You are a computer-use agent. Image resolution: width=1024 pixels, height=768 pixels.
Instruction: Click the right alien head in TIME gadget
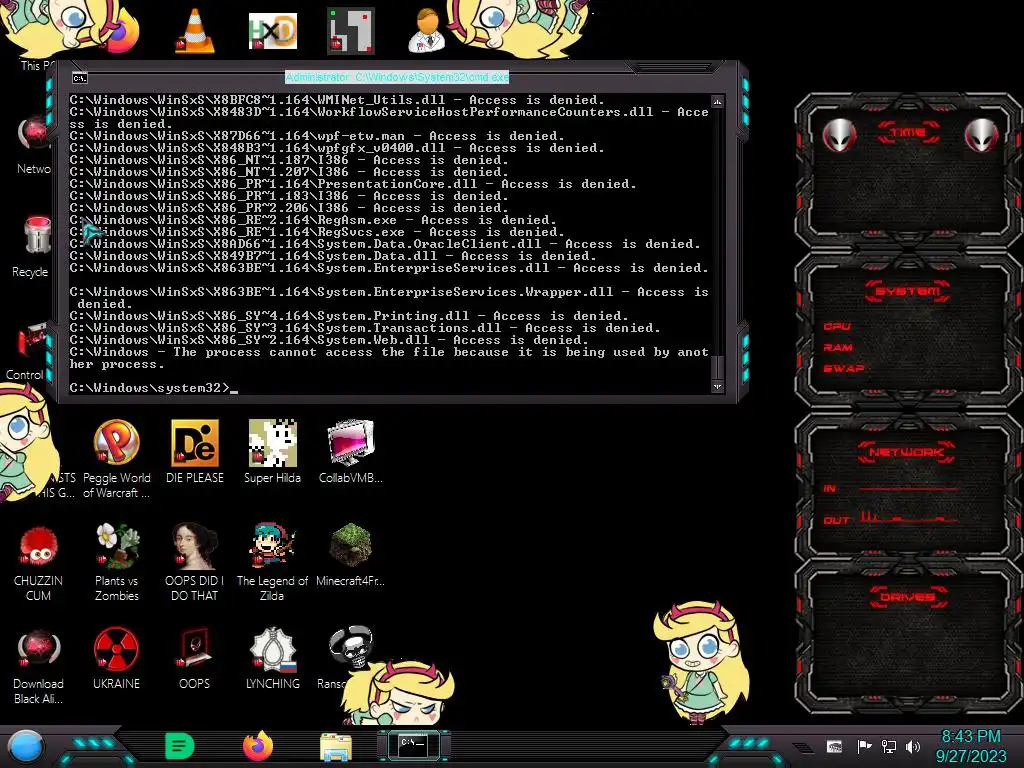[x=981, y=136]
